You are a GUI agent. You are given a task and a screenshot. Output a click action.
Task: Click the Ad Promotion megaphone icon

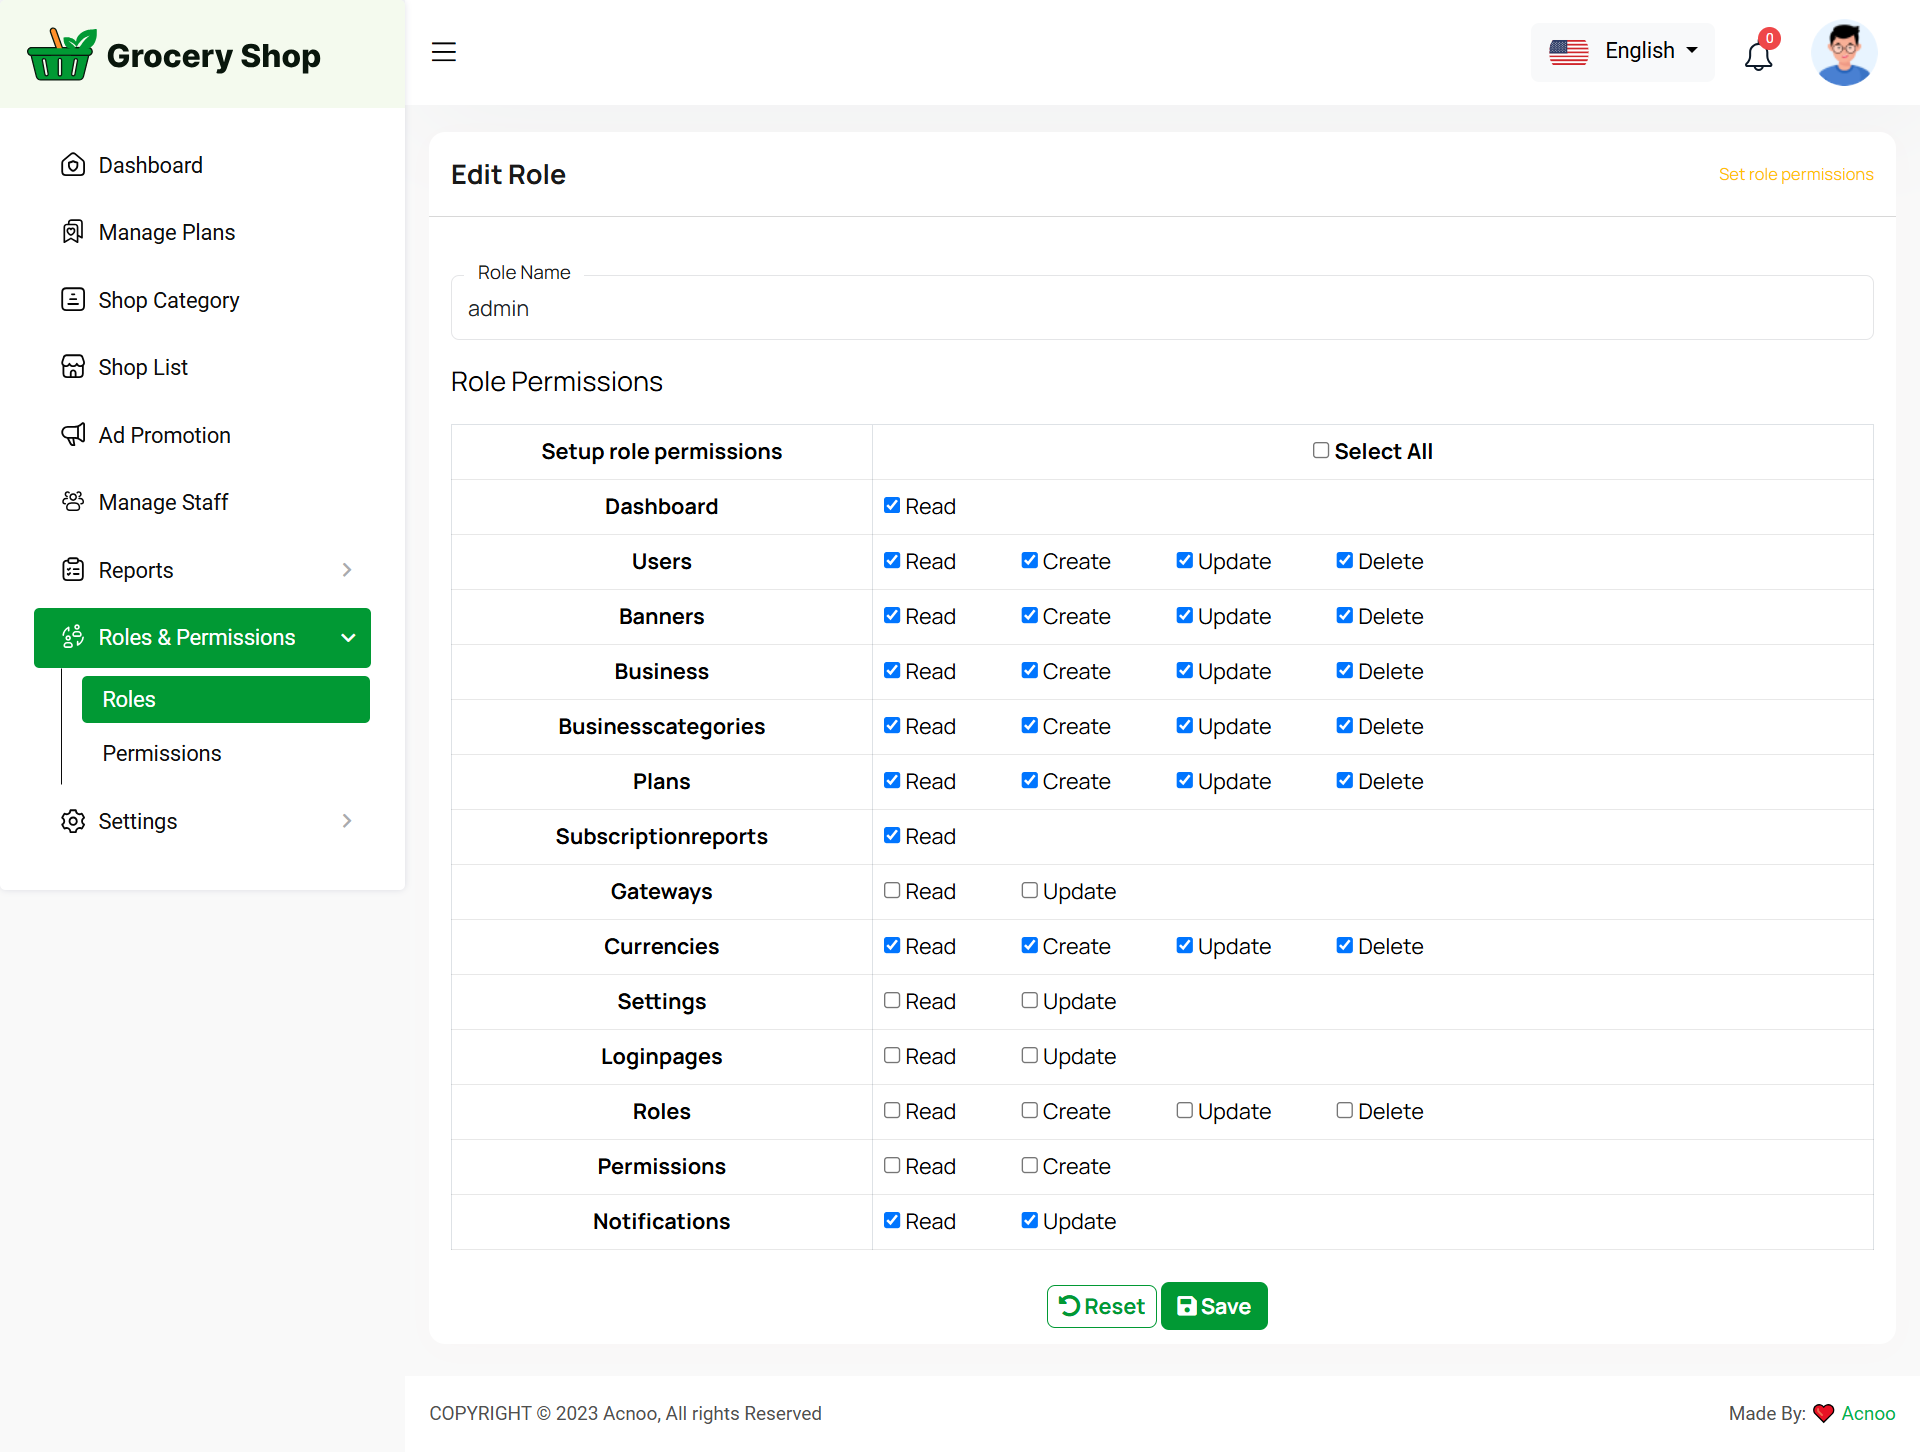73,435
